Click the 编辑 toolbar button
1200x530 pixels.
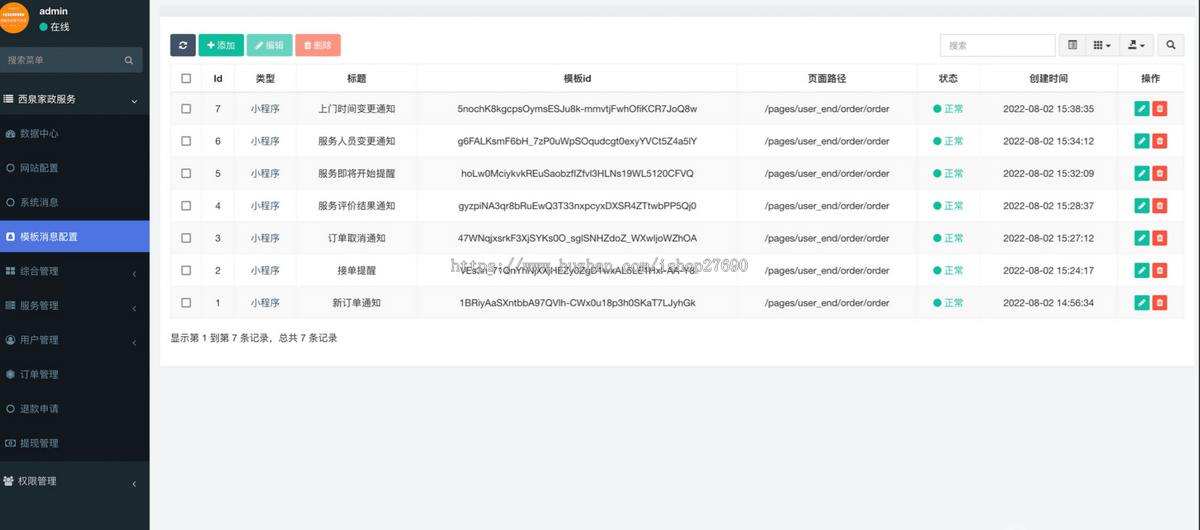pyautogui.click(x=269, y=45)
